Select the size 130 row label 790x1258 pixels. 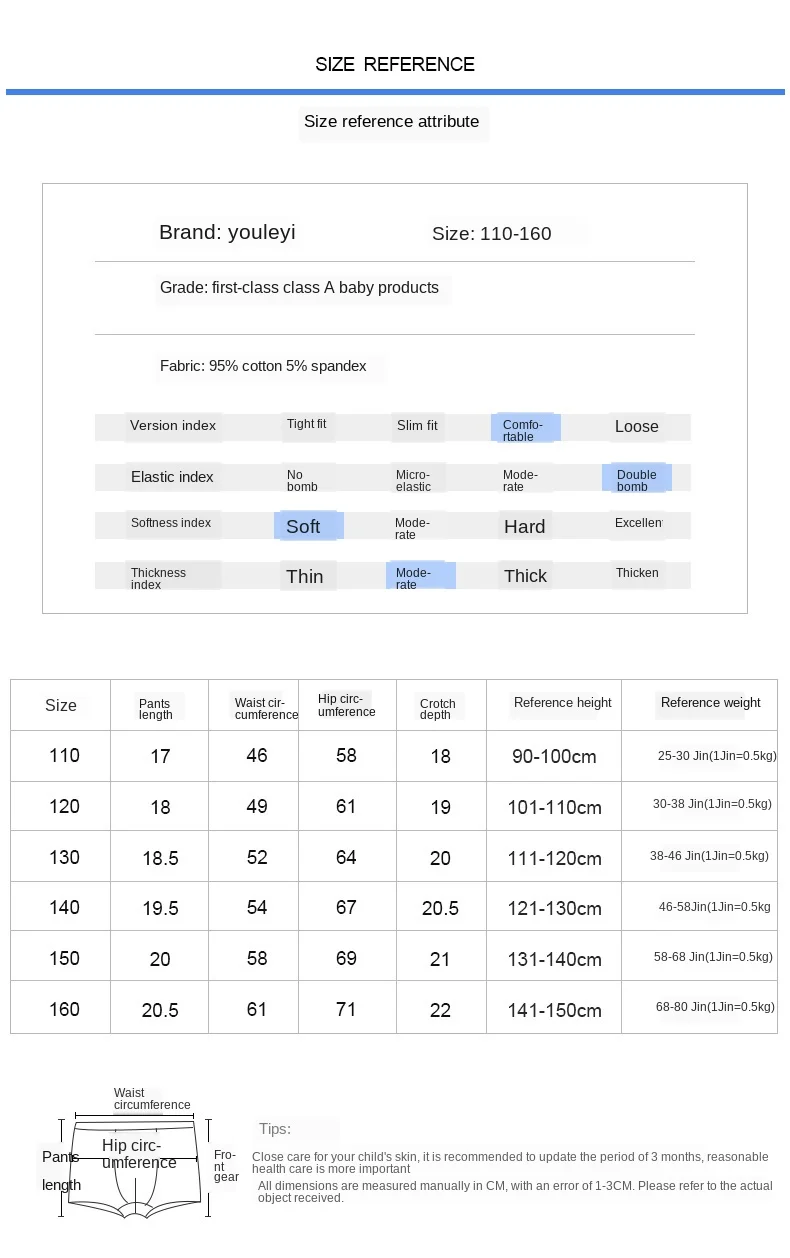(64, 857)
